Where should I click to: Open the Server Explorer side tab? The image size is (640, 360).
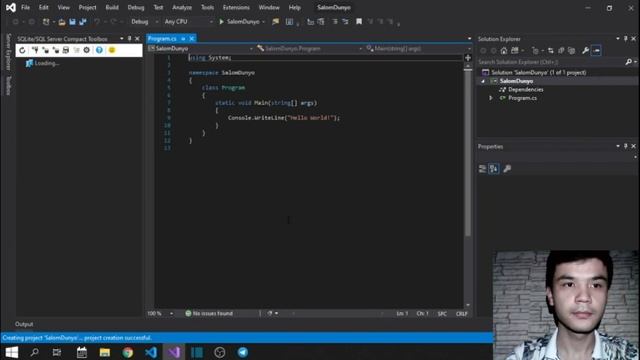[x=8, y=52]
